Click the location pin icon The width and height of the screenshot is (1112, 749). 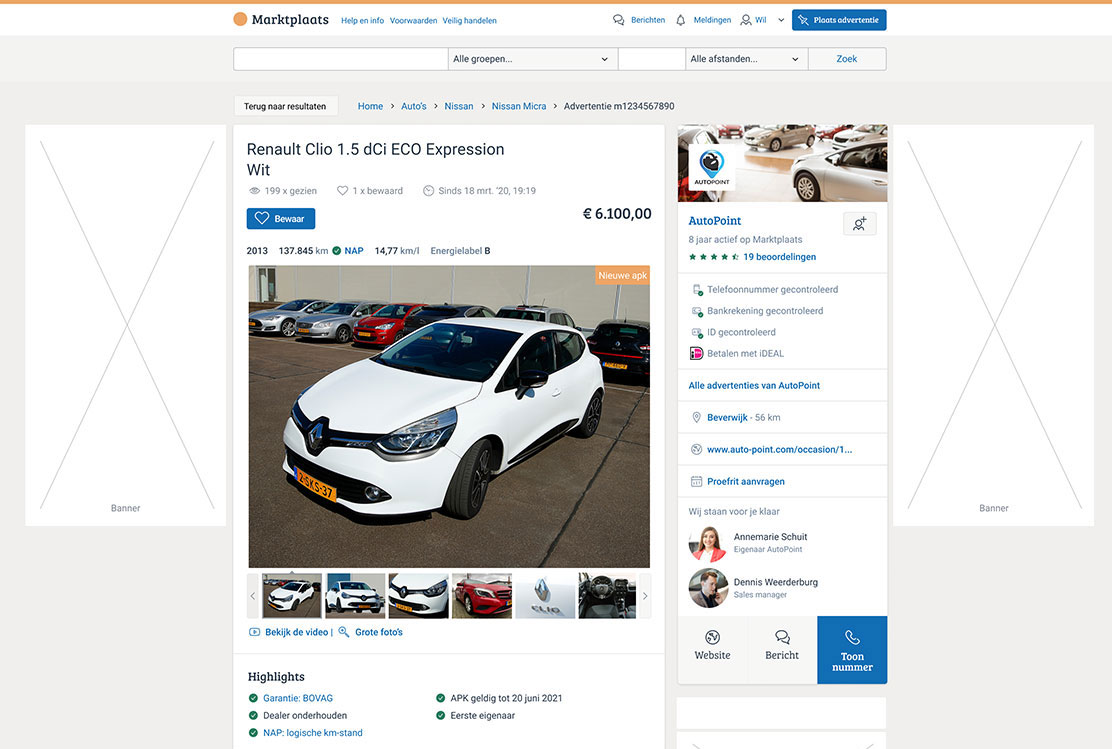coord(696,418)
